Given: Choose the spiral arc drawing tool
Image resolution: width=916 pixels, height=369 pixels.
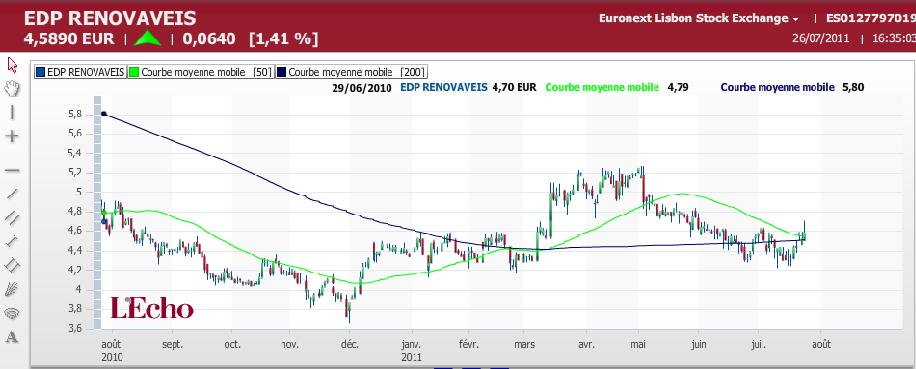Looking at the screenshot, I should 12,314.
